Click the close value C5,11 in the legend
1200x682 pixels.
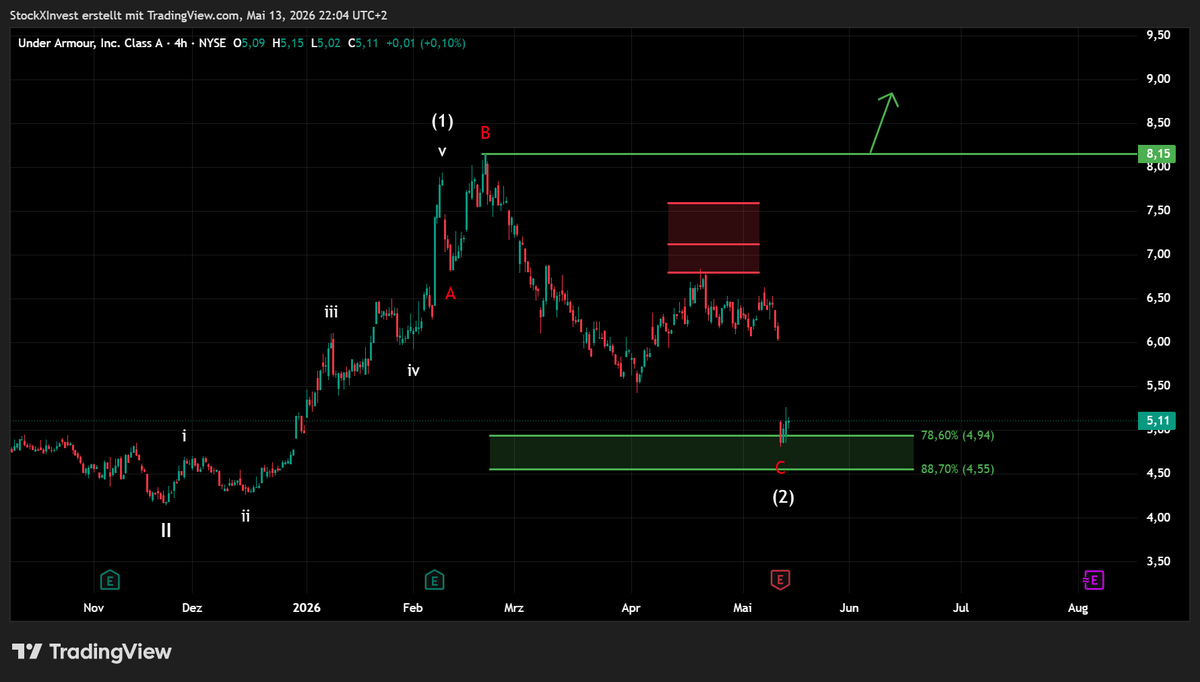click(x=362, y=43)
